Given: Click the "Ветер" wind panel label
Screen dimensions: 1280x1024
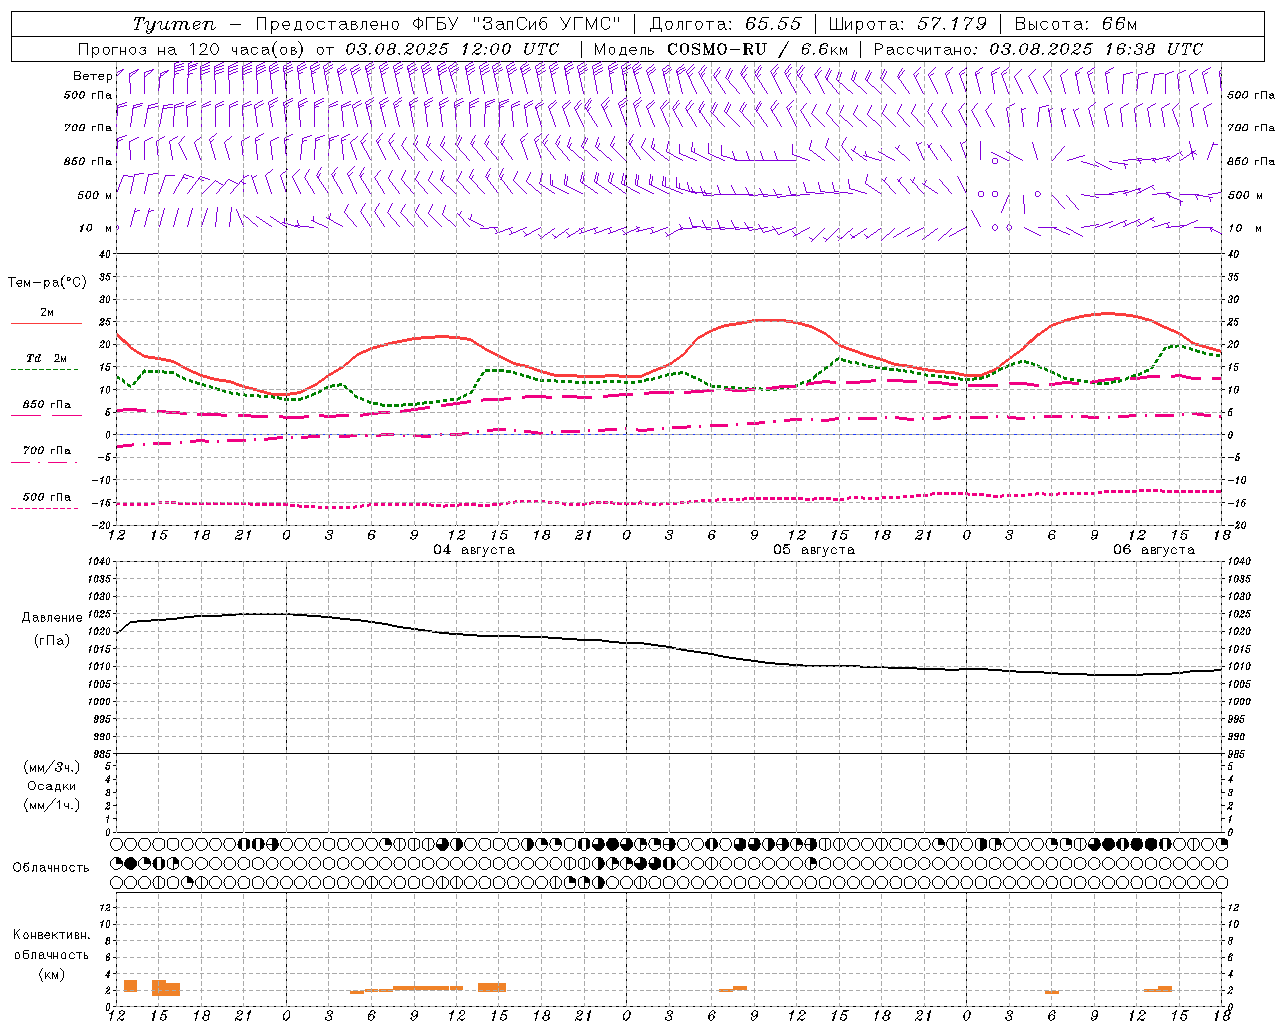Looking at the screenshot, I should 92,76.
